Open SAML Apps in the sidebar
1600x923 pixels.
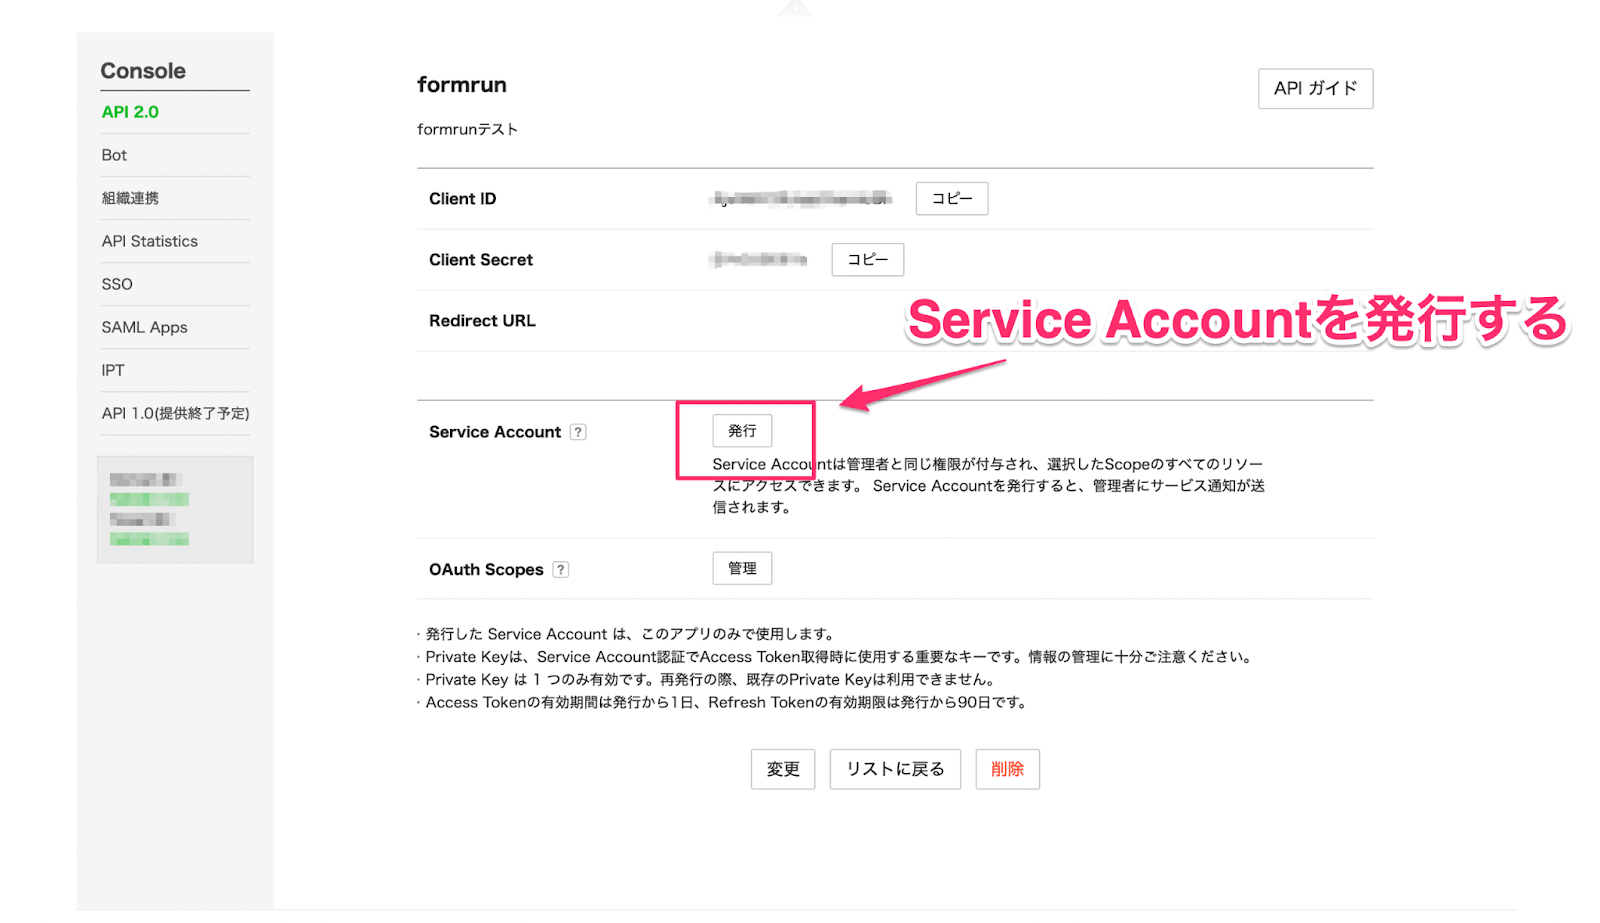(x=144, y=327)
